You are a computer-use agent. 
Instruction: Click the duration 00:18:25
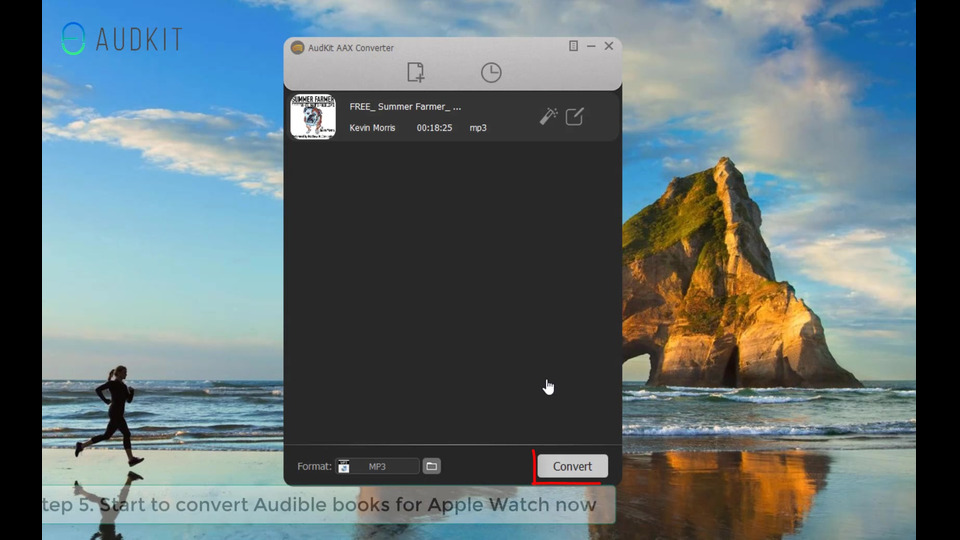434,128
